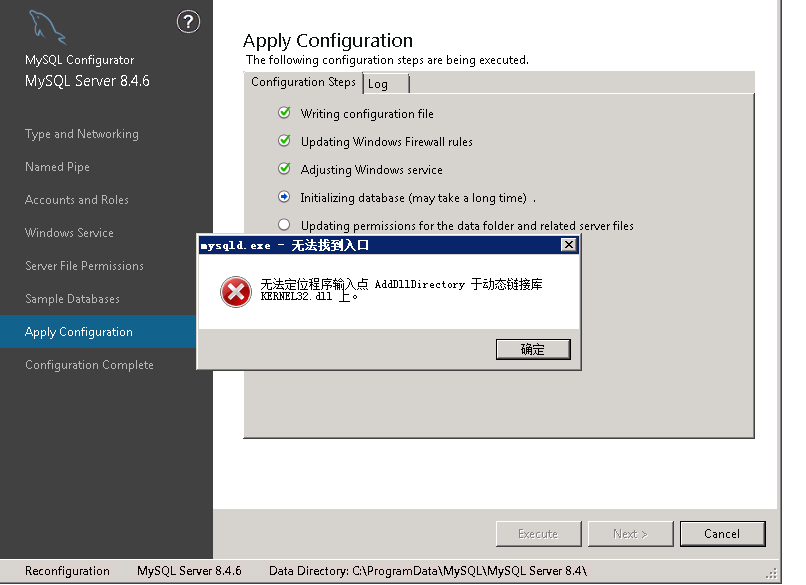Open the Sample Databases step
The width and height of the screenshot is (806, 585).
pyautogui.click(x=72, y=299)
